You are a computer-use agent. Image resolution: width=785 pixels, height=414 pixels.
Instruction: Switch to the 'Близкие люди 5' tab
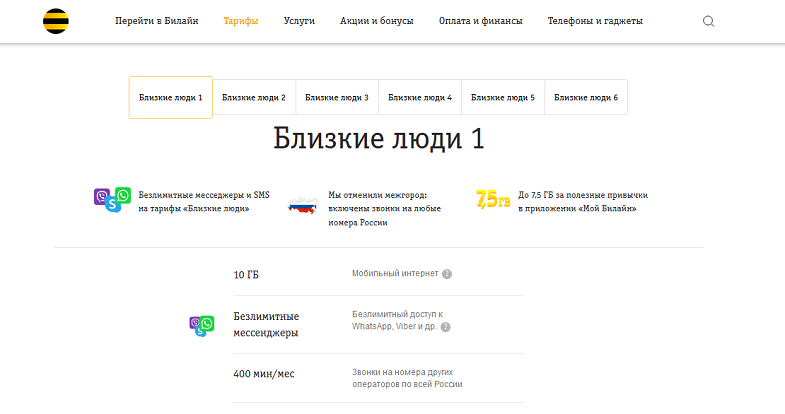(503, 98)
